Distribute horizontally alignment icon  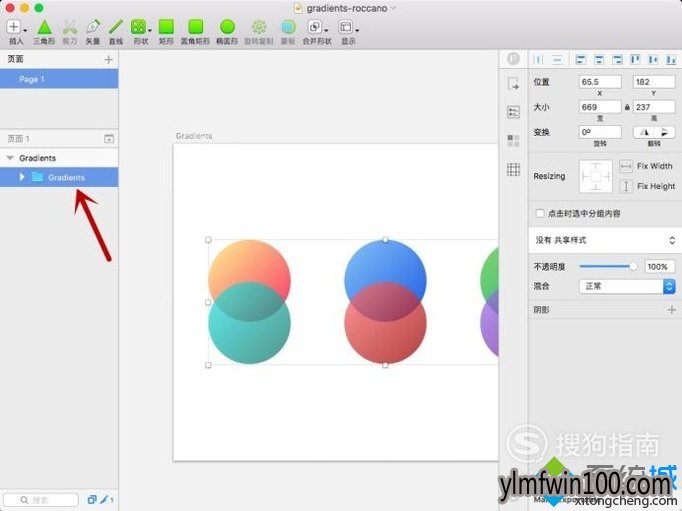[538, 60]
